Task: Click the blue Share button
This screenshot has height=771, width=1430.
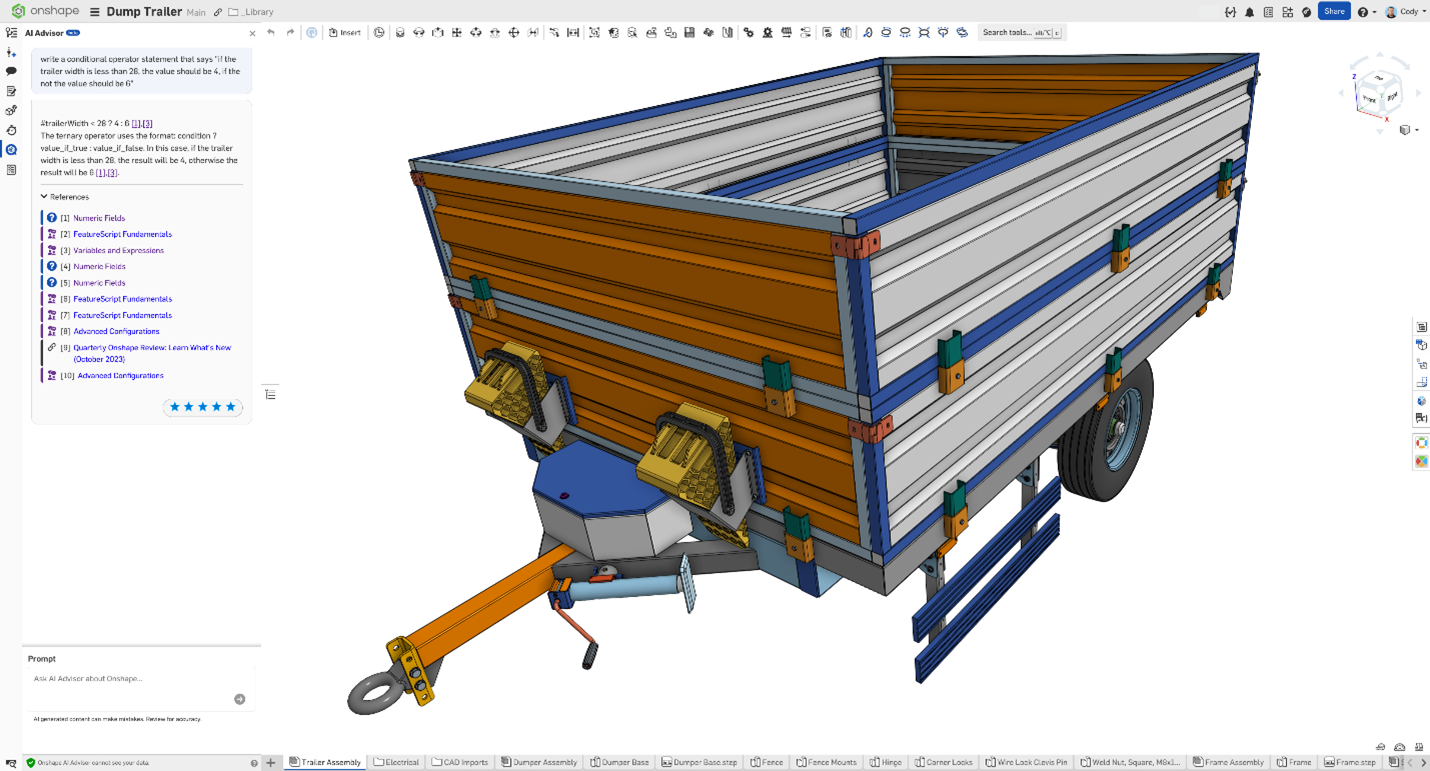Action: click(1334, 11)
